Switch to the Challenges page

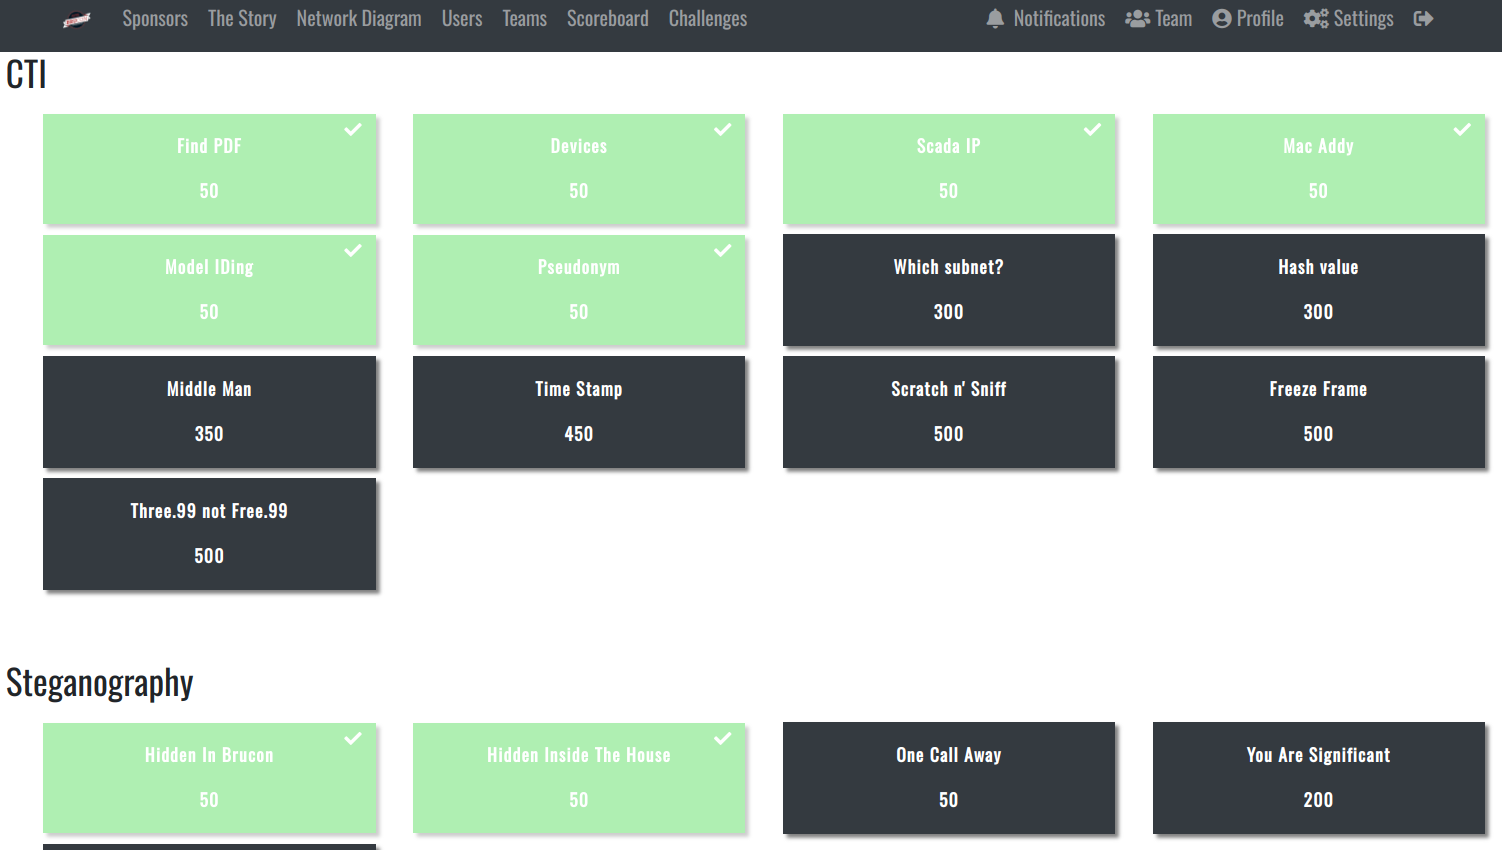(707, 18)
